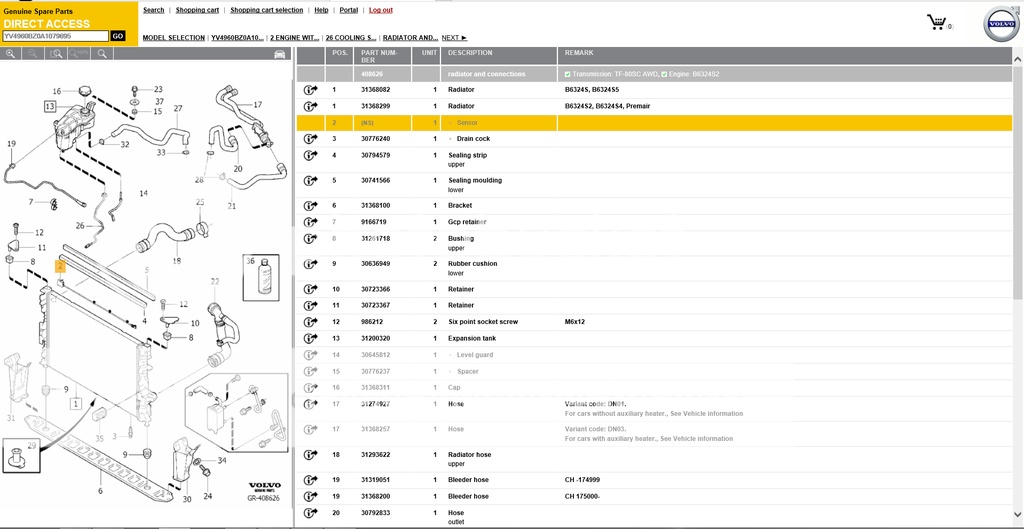Open info icon for the Bracket row
Image resolution: width=1024 pixels, height=529 pixels.
(310, 206)
